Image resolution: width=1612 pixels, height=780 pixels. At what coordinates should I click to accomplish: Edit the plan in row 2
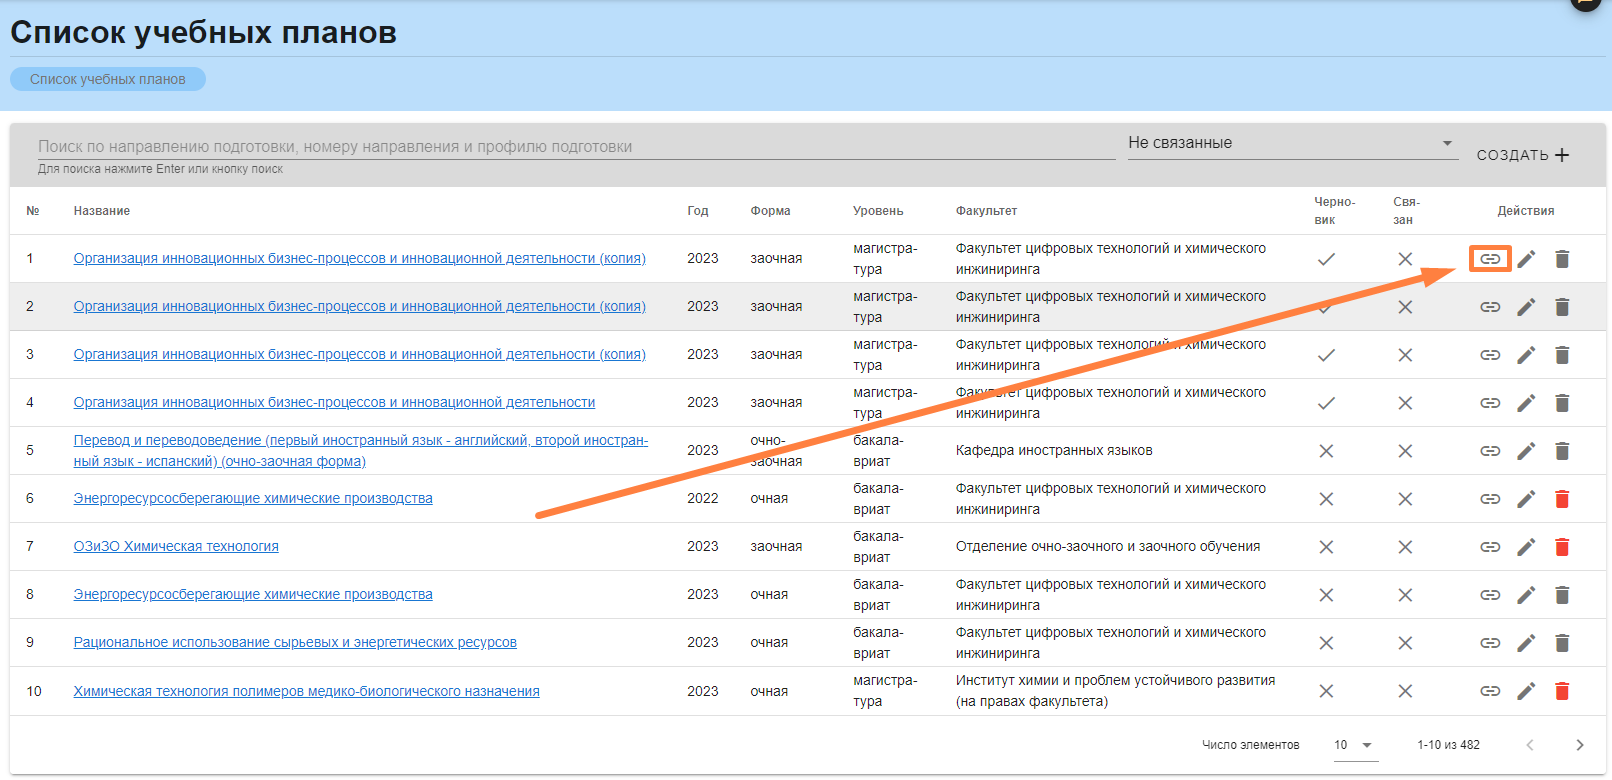(1526, 307)
